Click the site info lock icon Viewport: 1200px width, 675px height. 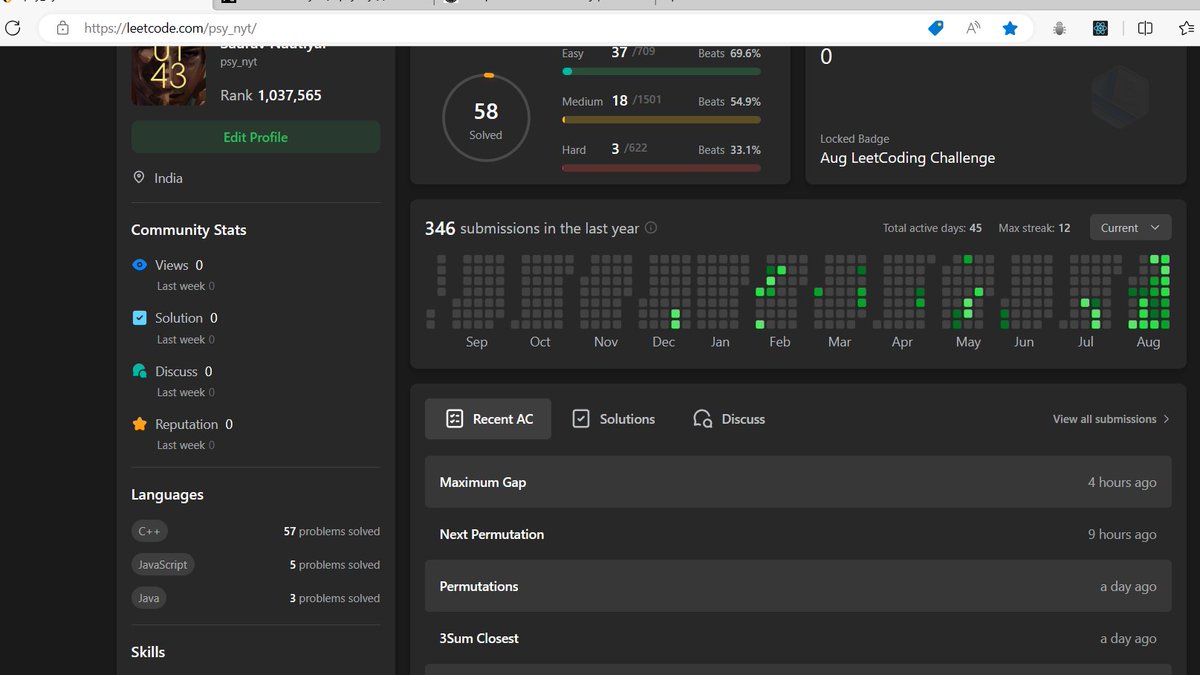[x=63, y=28]
